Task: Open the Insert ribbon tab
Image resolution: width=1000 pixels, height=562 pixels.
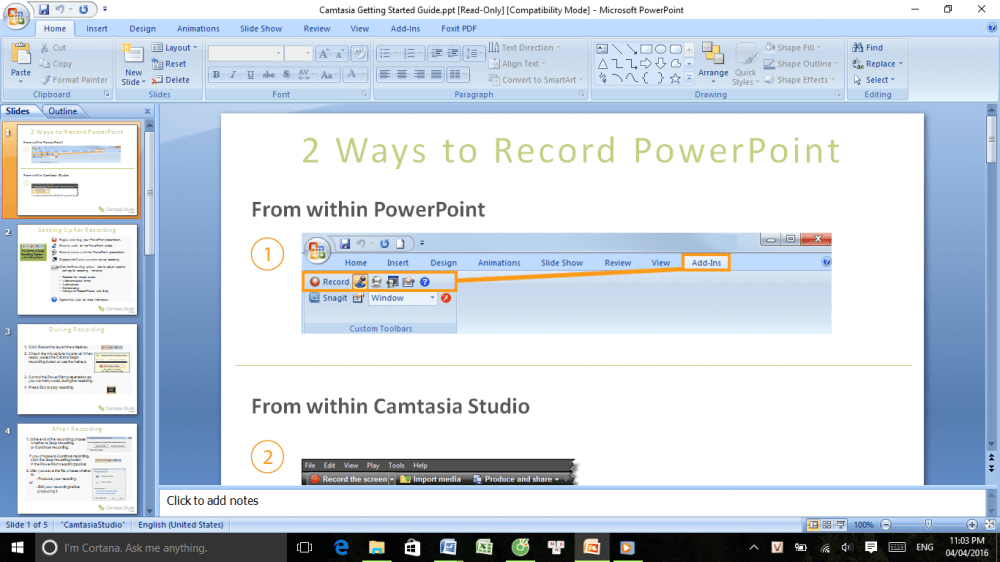Action: click(97, 29)
